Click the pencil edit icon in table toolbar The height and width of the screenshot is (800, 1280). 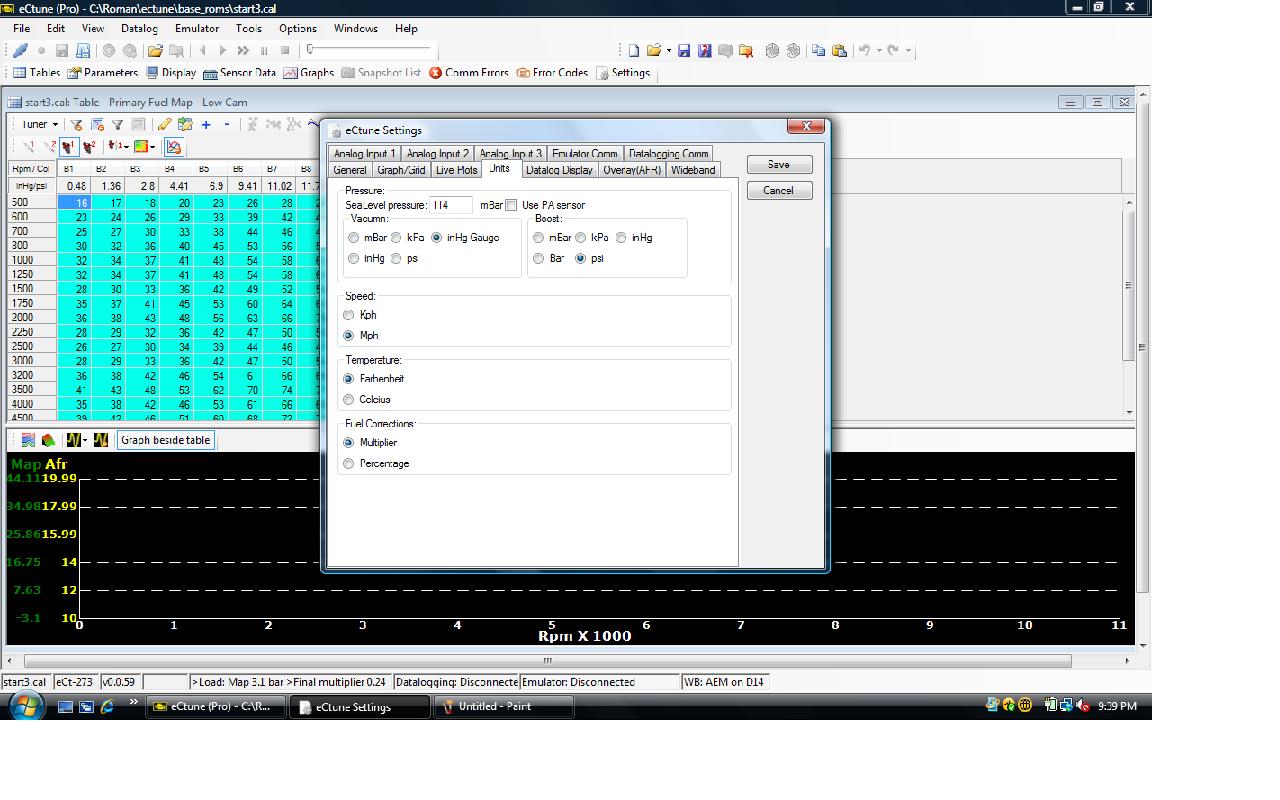[165, 124]
